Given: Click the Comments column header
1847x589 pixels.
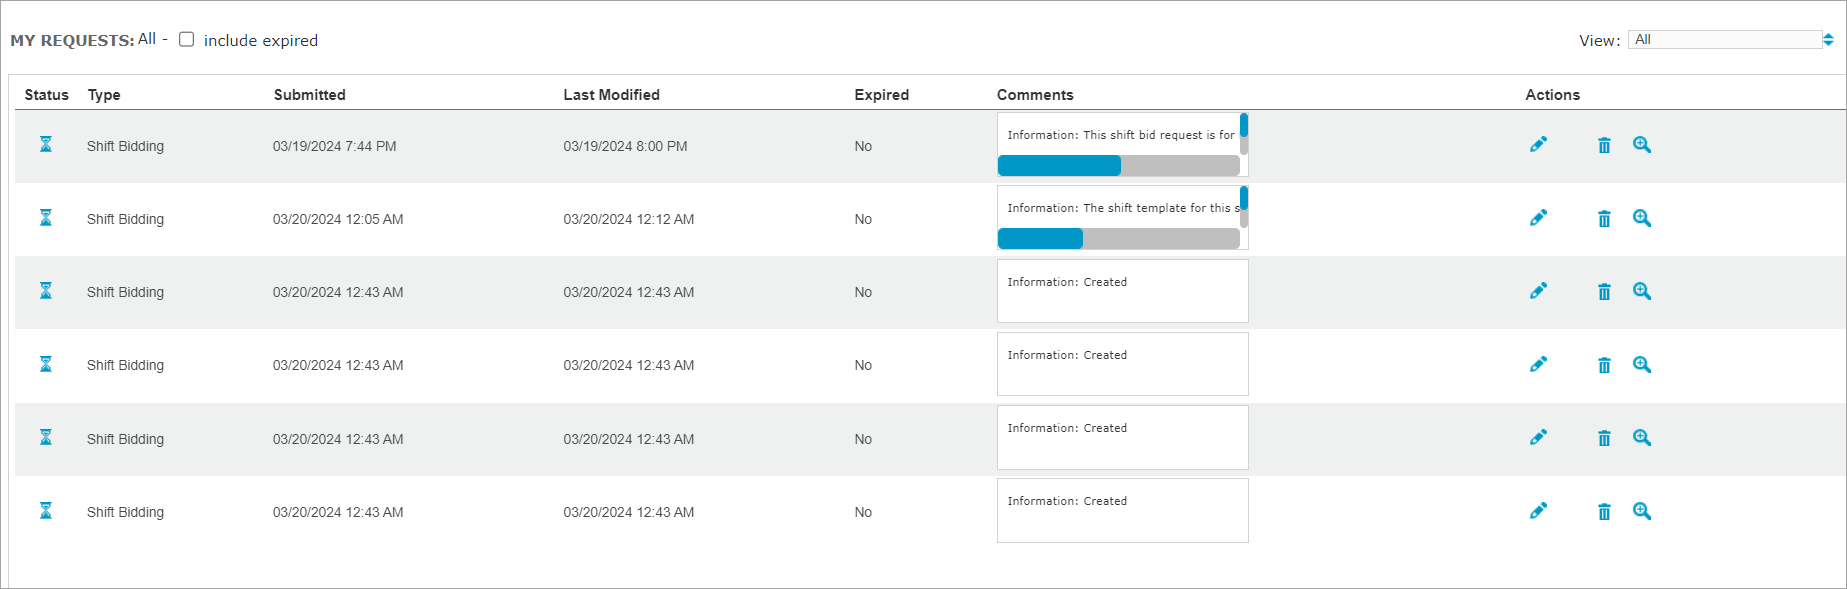Looking at the screenshot, I should point(1035,95).
